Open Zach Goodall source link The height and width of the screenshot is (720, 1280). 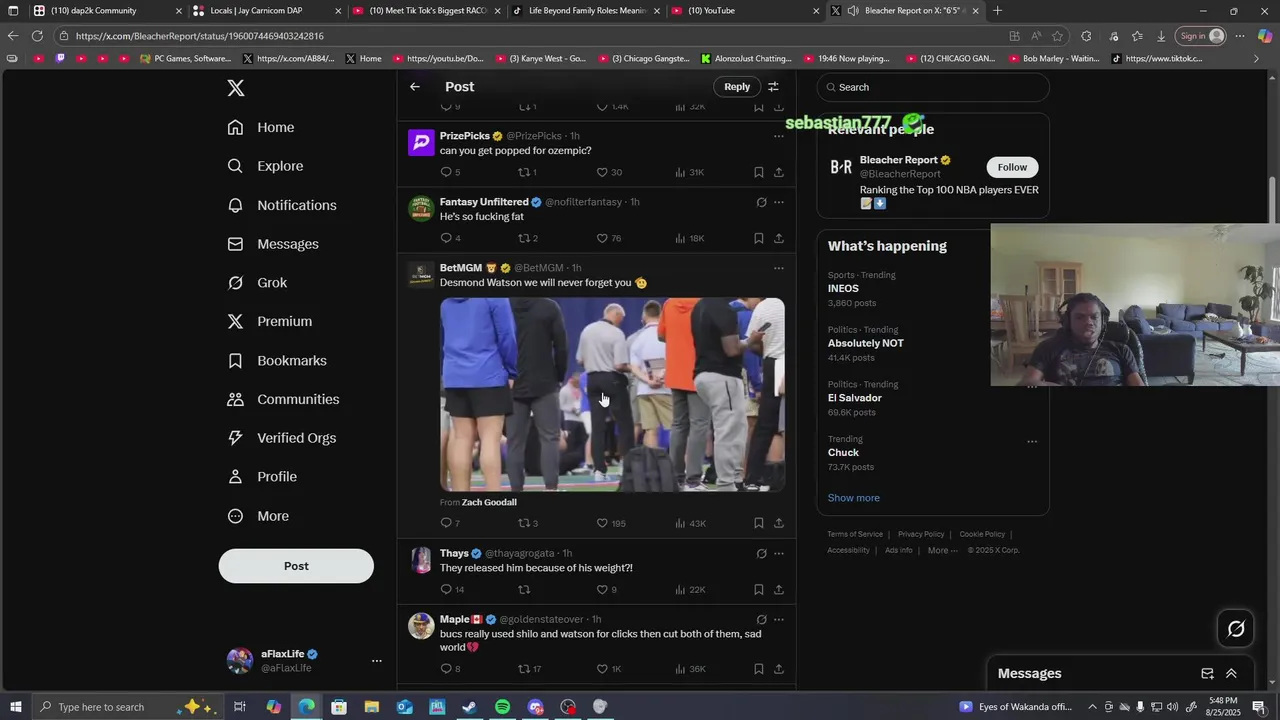489,502
